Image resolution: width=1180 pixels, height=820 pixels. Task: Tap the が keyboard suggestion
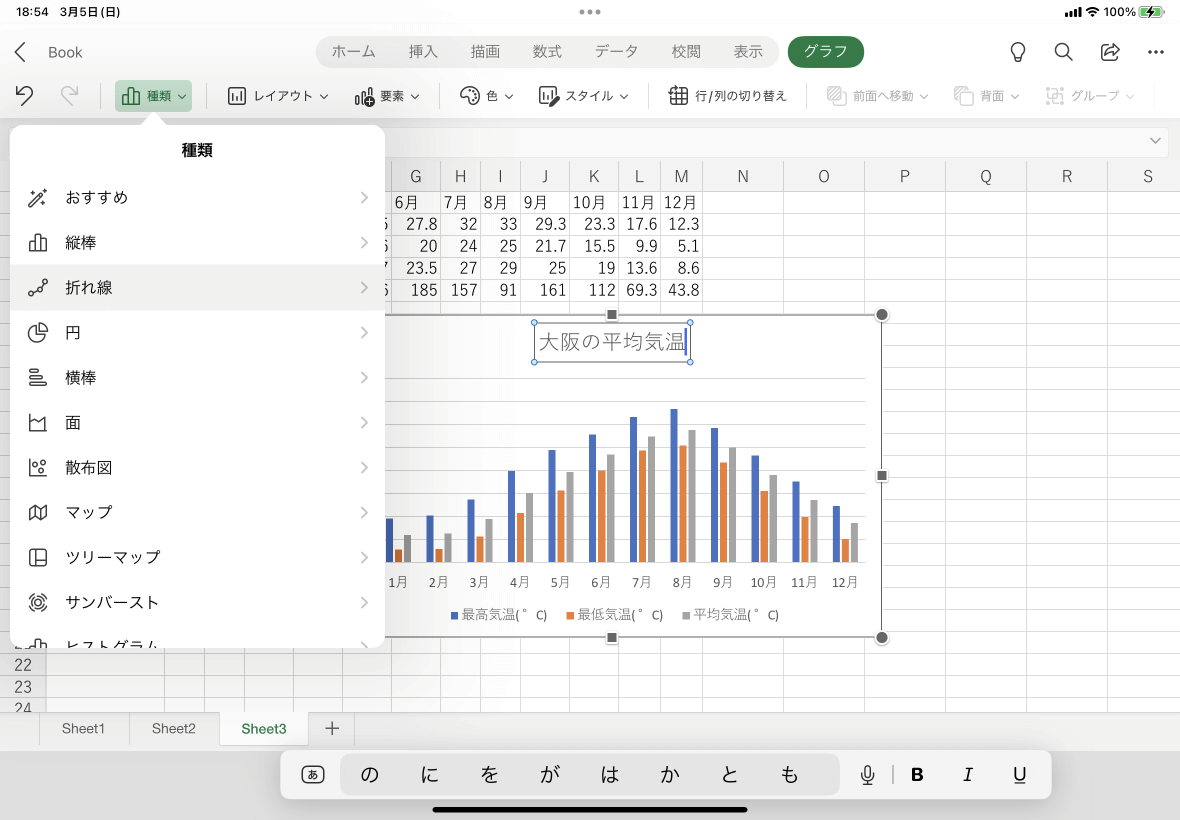(549, 774)
